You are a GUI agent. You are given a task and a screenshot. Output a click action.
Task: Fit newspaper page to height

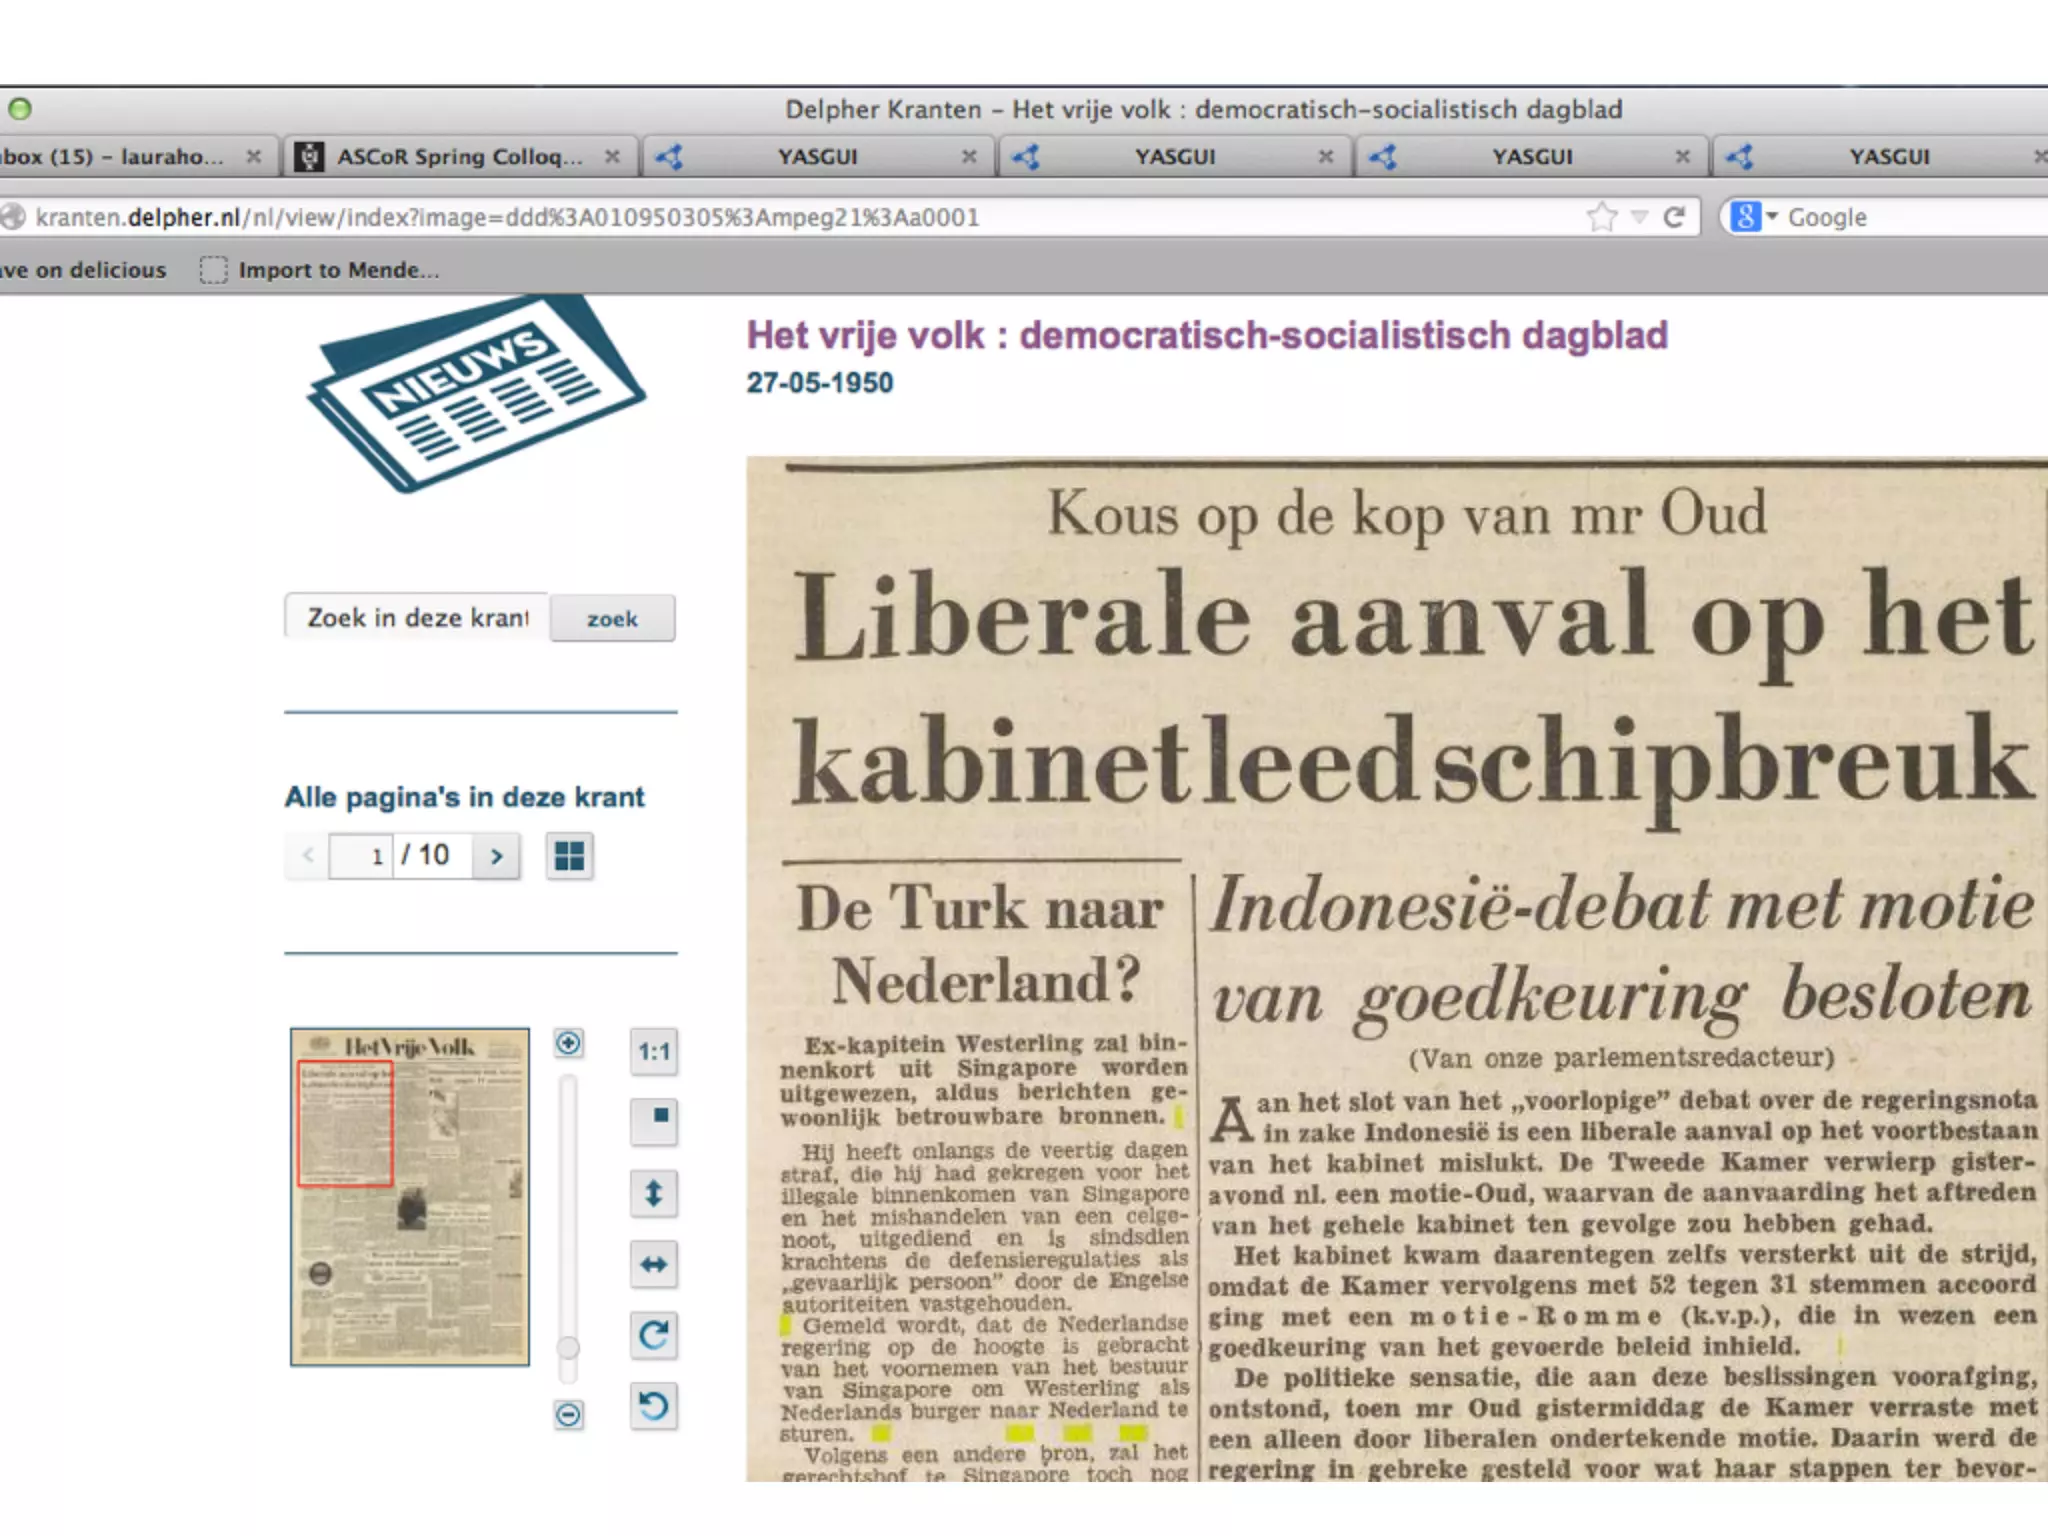pyautogui.click(x=653, y=1193)
